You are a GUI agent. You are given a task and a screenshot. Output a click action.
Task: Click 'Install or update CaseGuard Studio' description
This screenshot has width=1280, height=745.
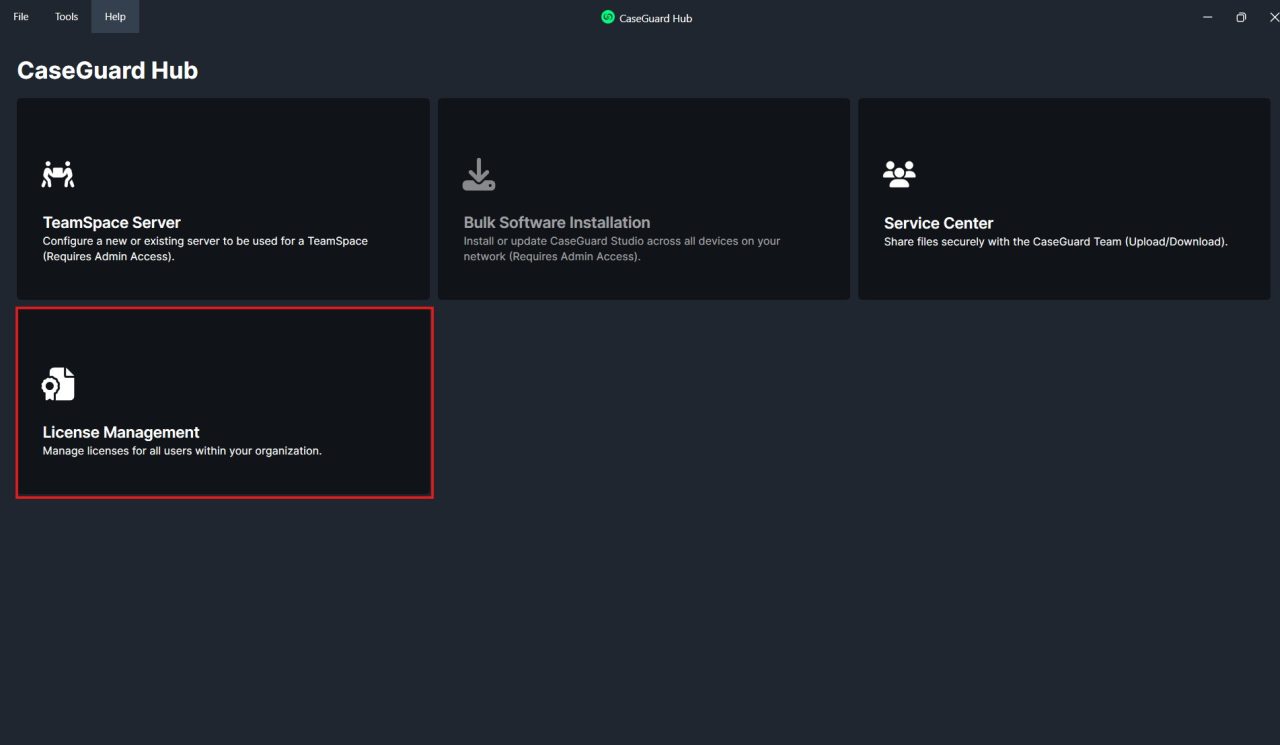(622, 249)
